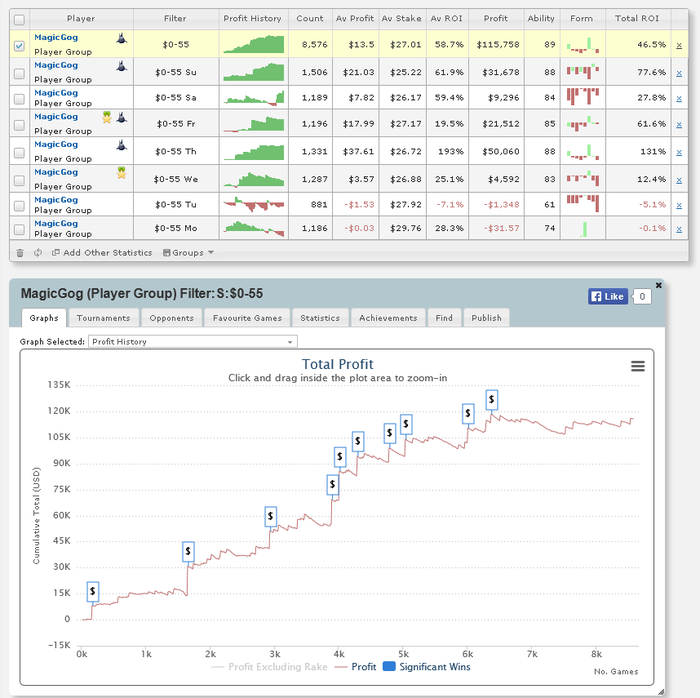Toggle Profit Excluding Rake legend series

point(269,667)
